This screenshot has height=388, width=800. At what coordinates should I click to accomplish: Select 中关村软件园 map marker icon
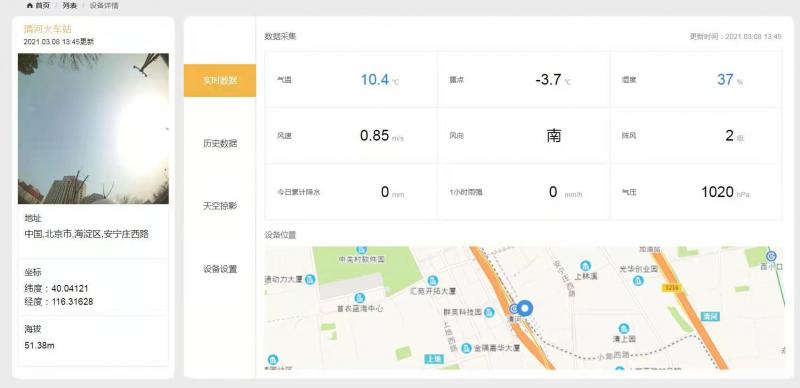tap(361, 250)
